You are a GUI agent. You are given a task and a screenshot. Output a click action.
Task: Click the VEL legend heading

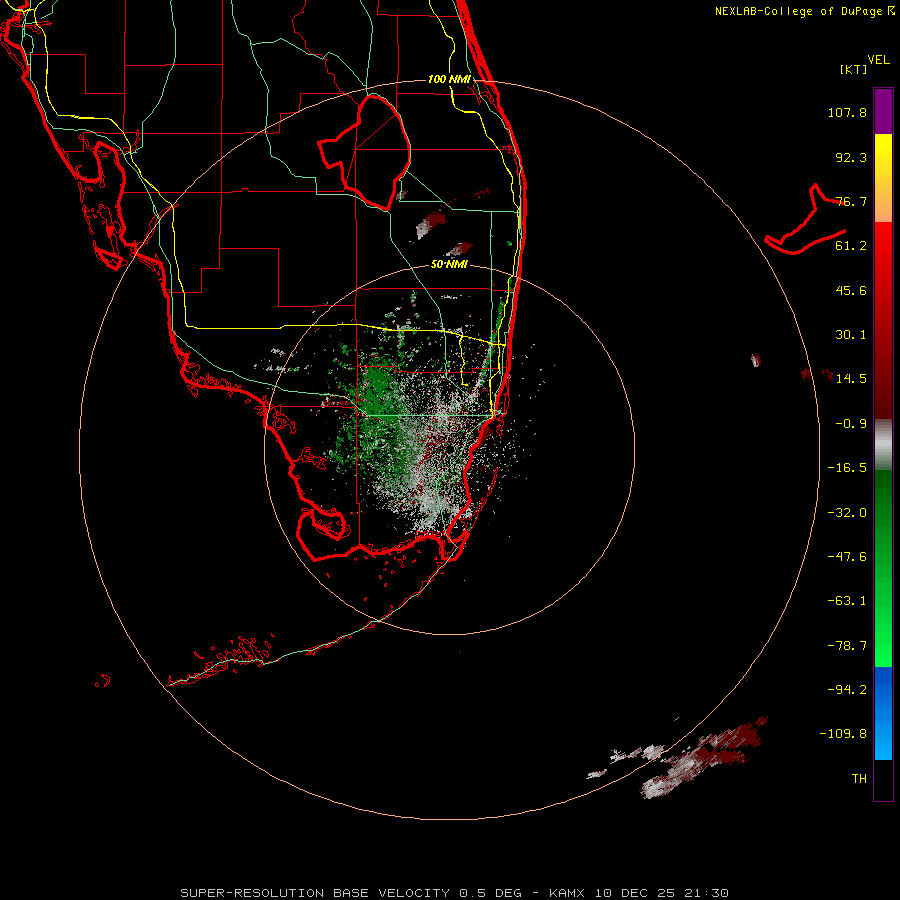[878, 60]
